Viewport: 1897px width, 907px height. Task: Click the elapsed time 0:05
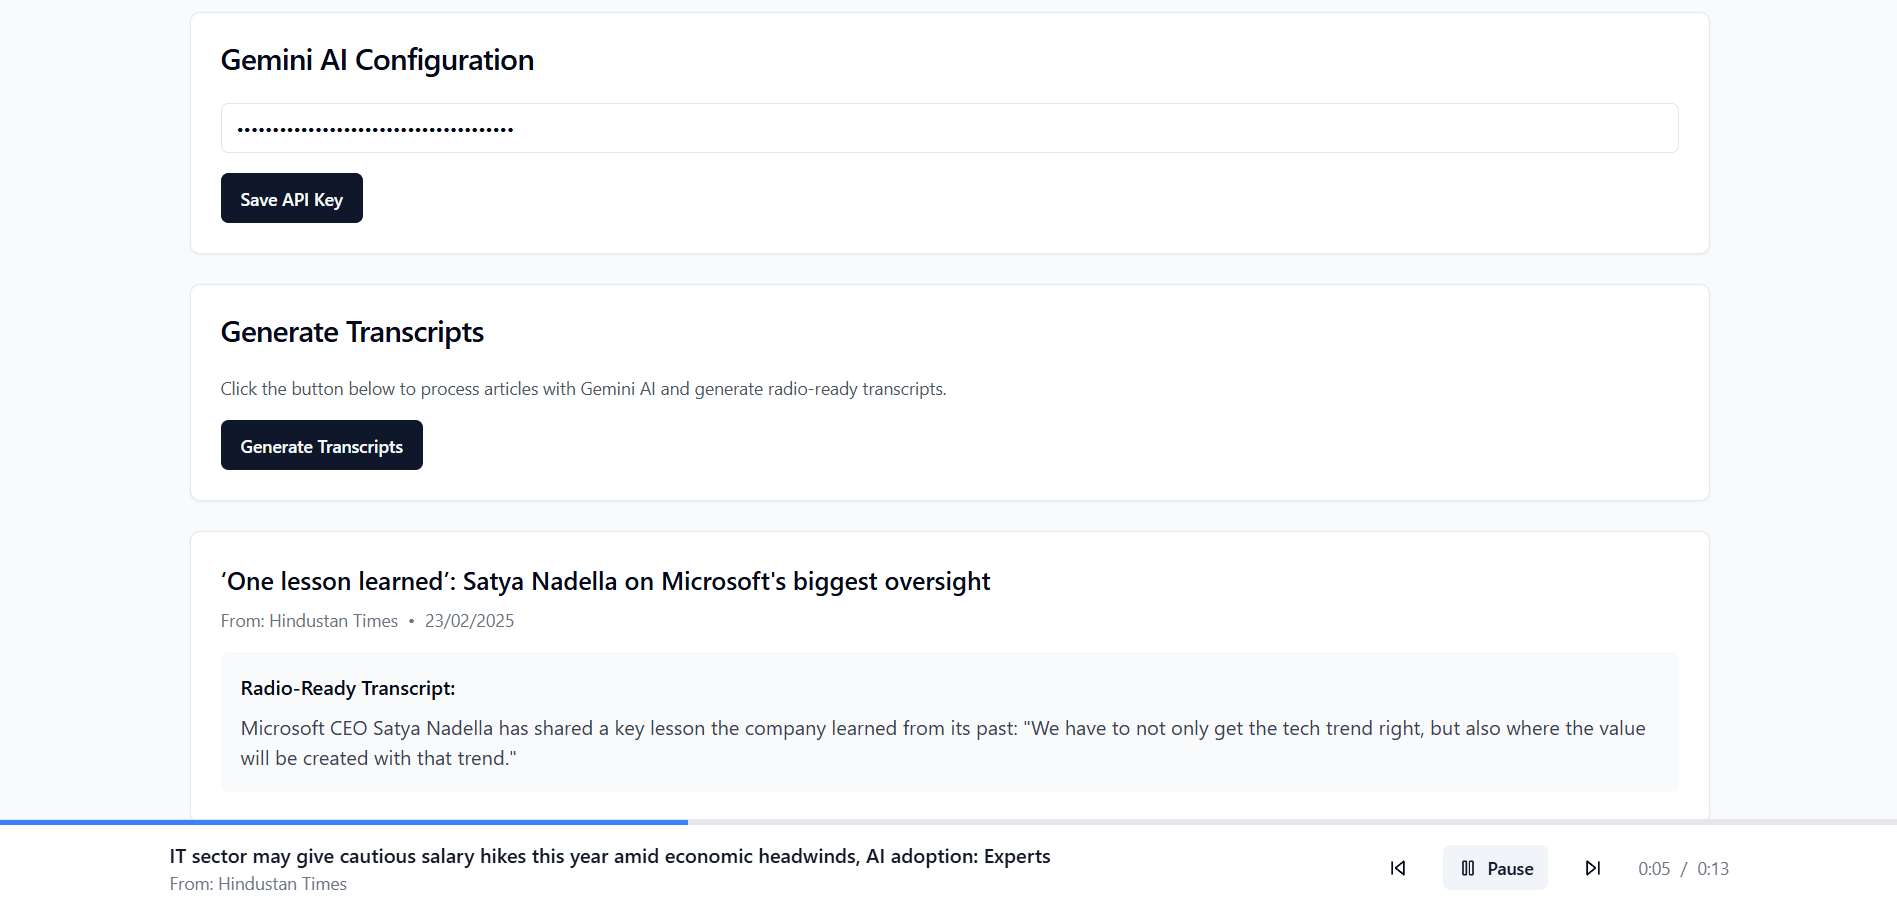1653,869
